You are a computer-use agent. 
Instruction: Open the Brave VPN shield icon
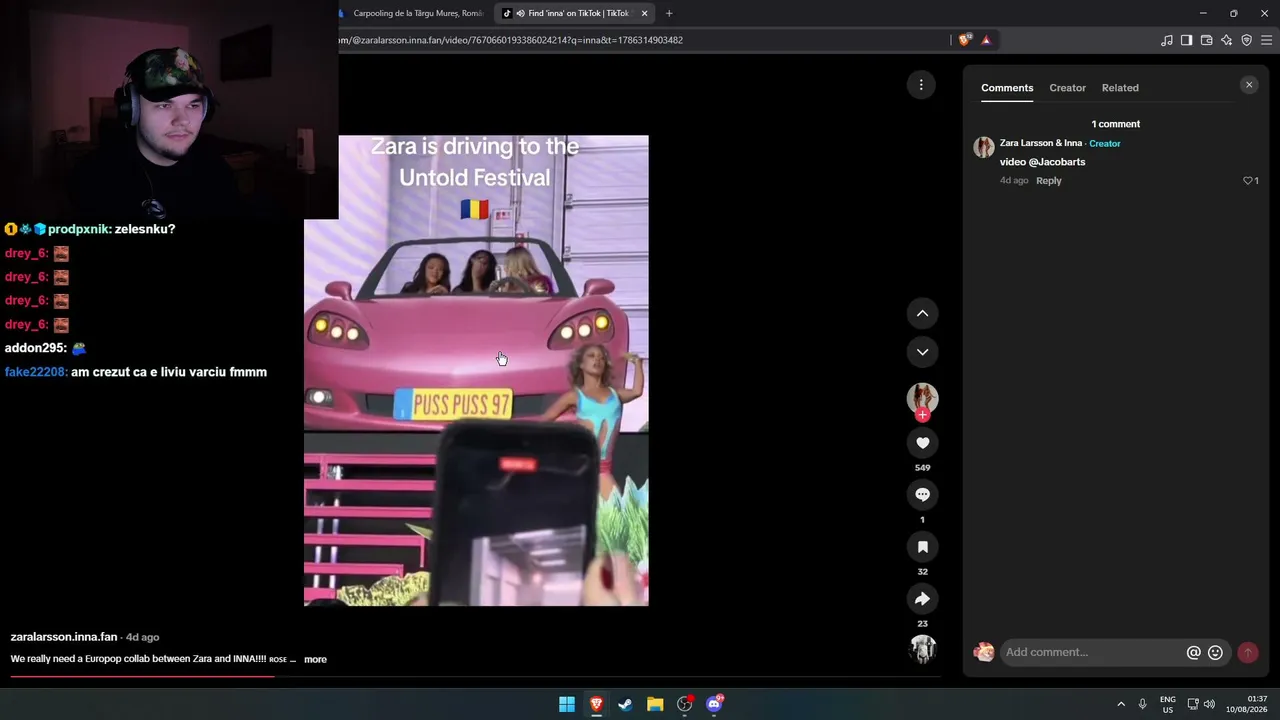pyautogui.click(x=1246, y=40)
